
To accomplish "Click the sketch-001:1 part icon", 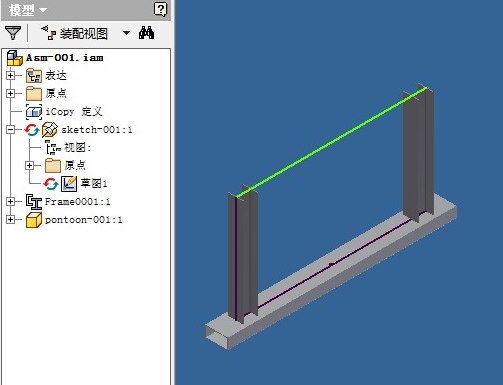I will point(49,130).
